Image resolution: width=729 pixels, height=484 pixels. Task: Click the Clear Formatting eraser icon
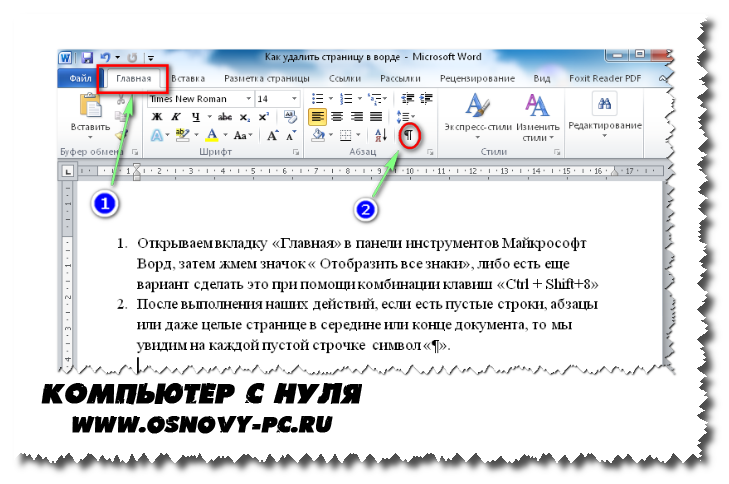click(290, 116)
